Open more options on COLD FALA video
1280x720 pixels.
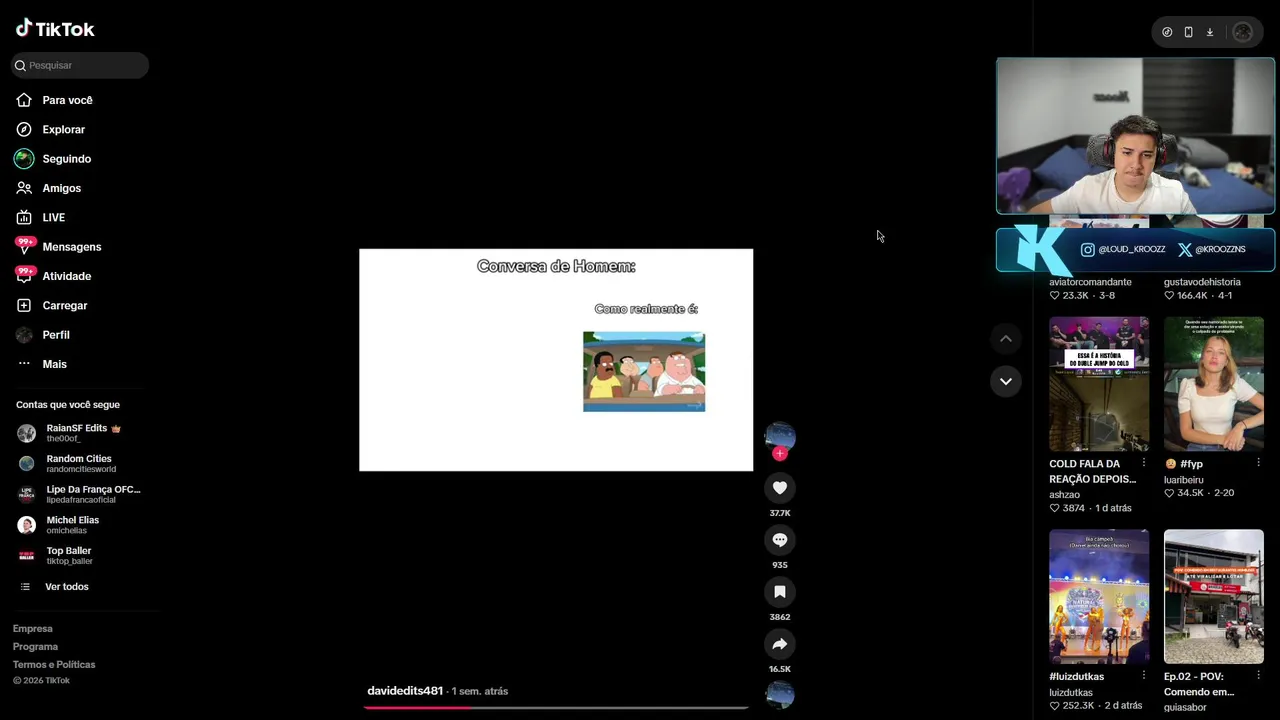pyautogui.click(x=1144, y=463)
